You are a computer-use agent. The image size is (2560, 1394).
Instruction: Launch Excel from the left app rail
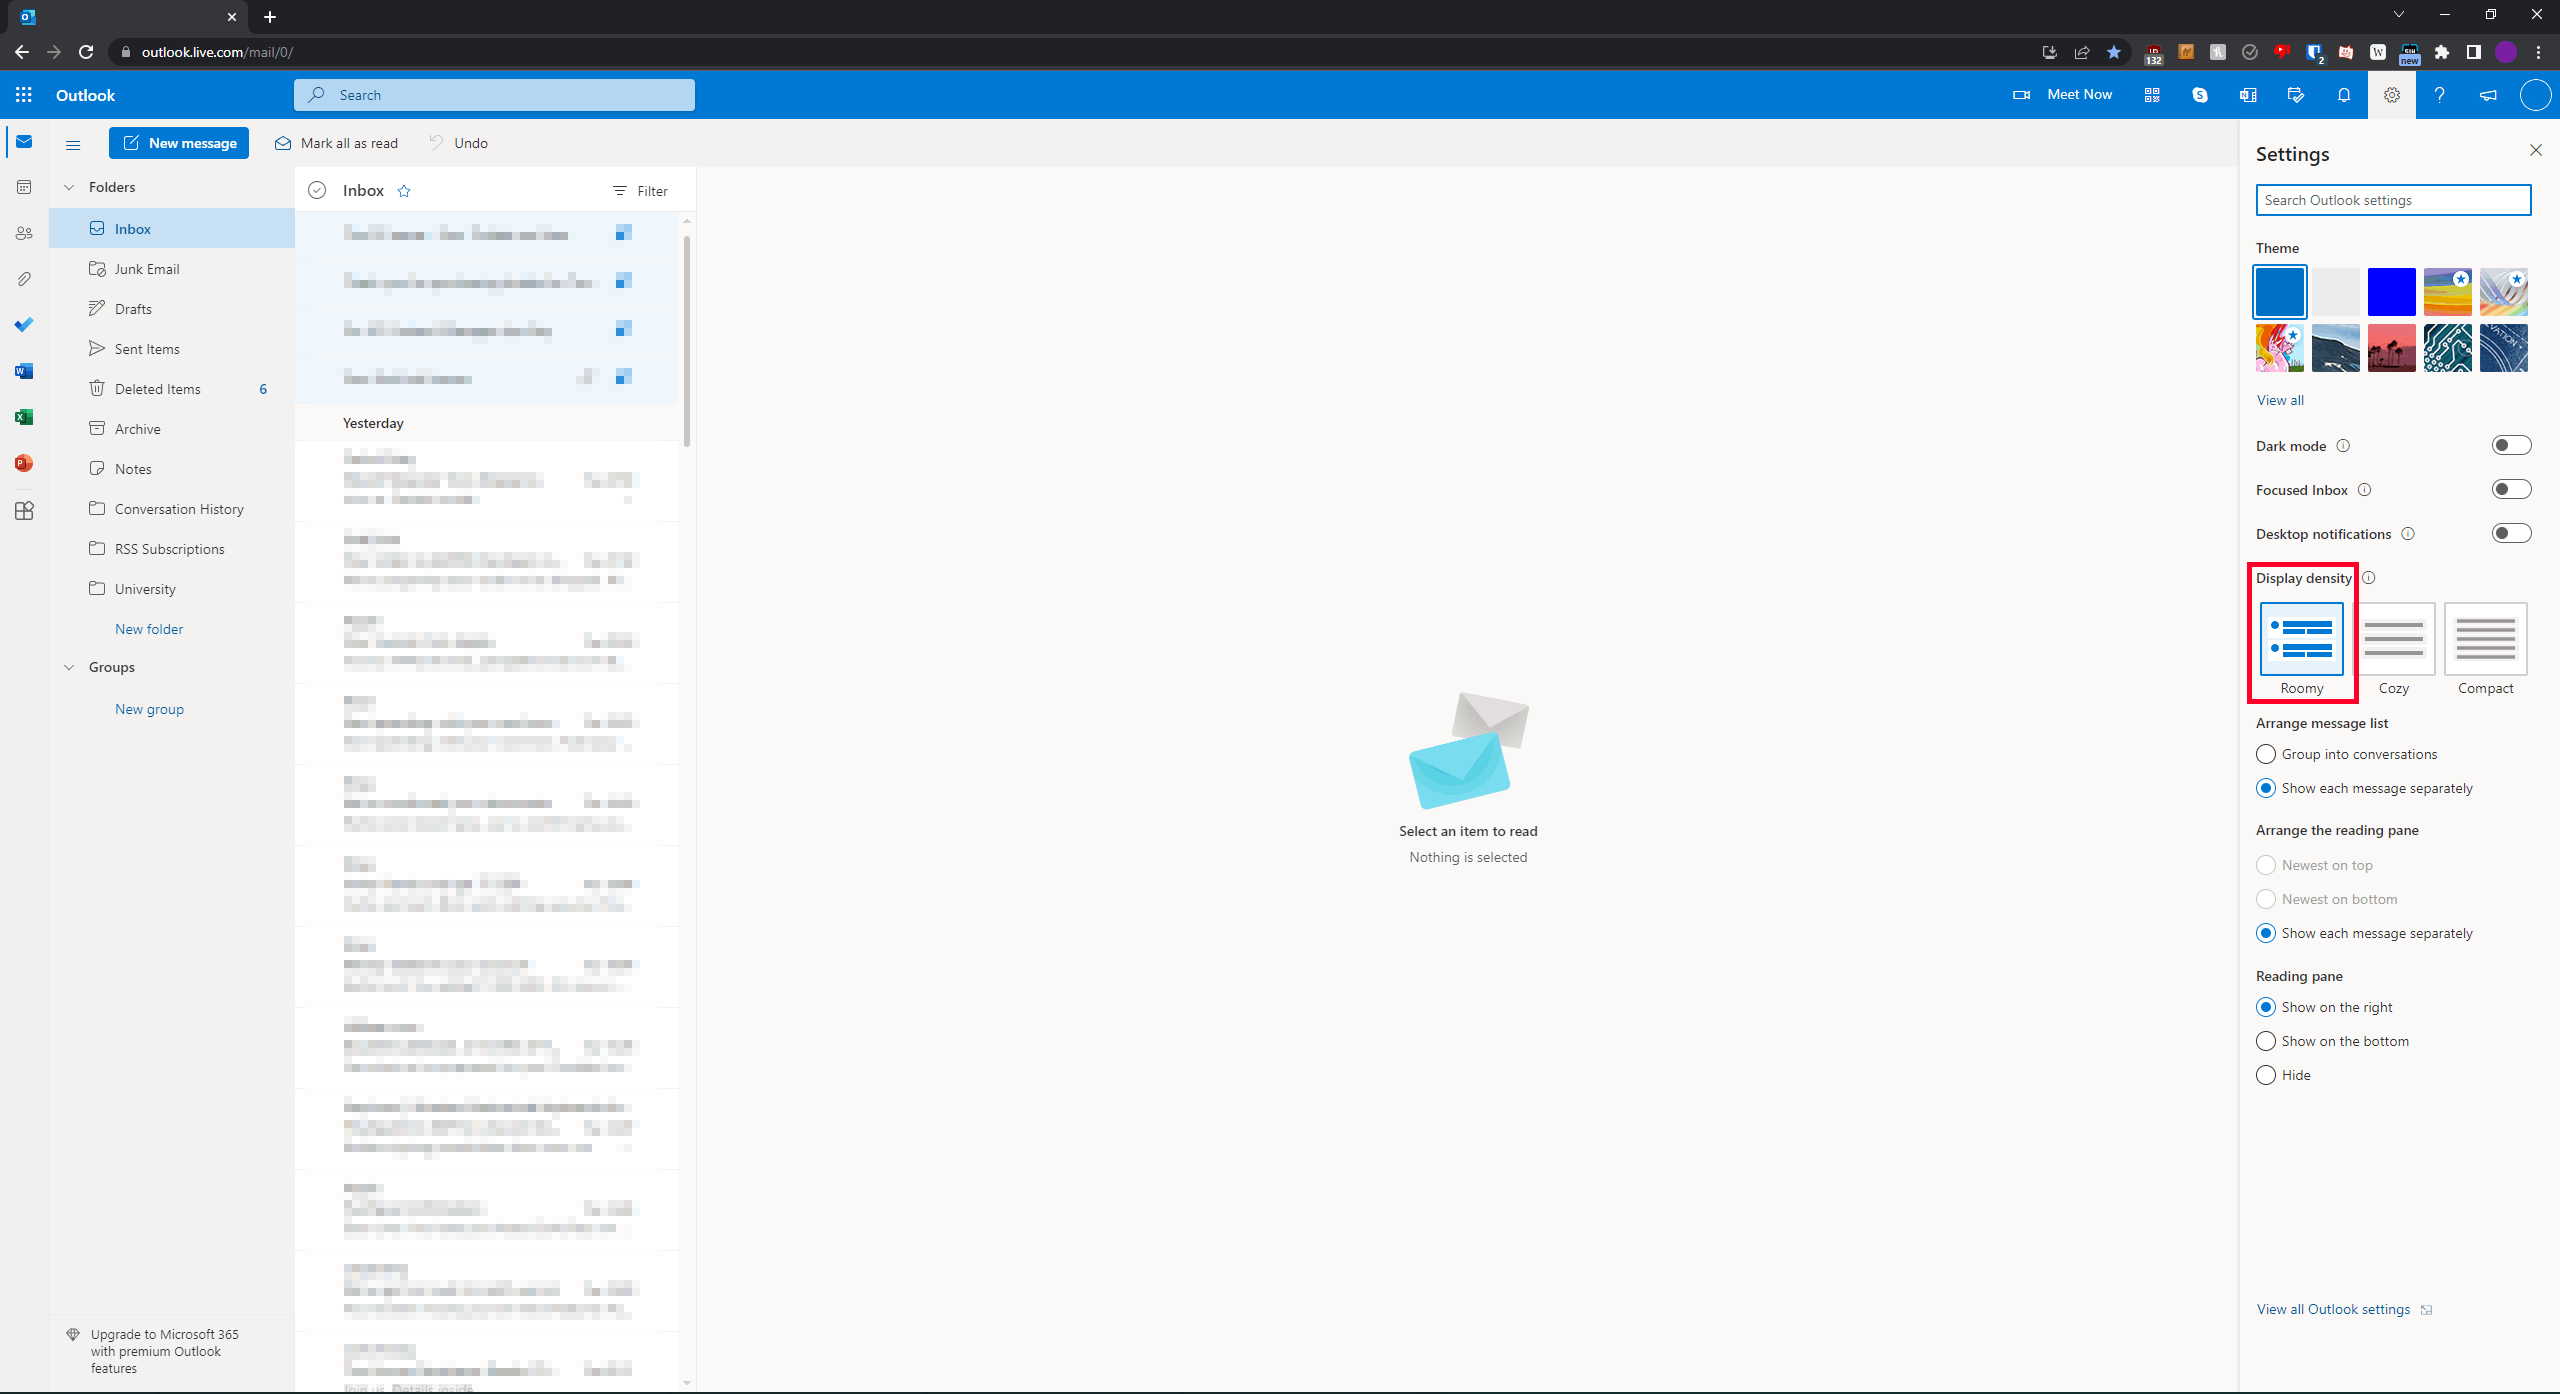click(x=24, y=417)
